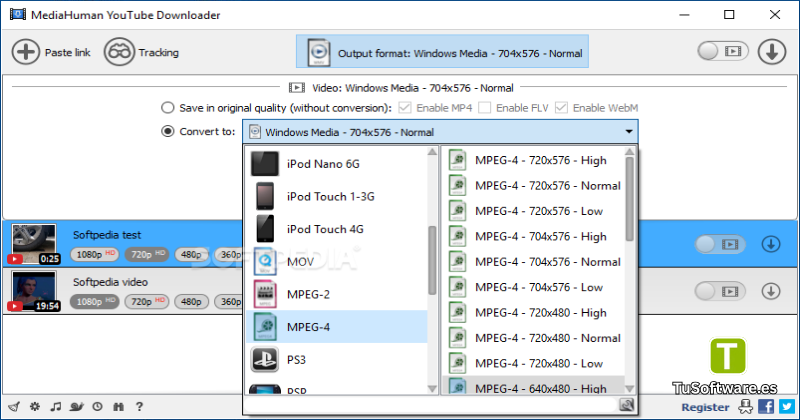Click the music note icon

point(56,407)
